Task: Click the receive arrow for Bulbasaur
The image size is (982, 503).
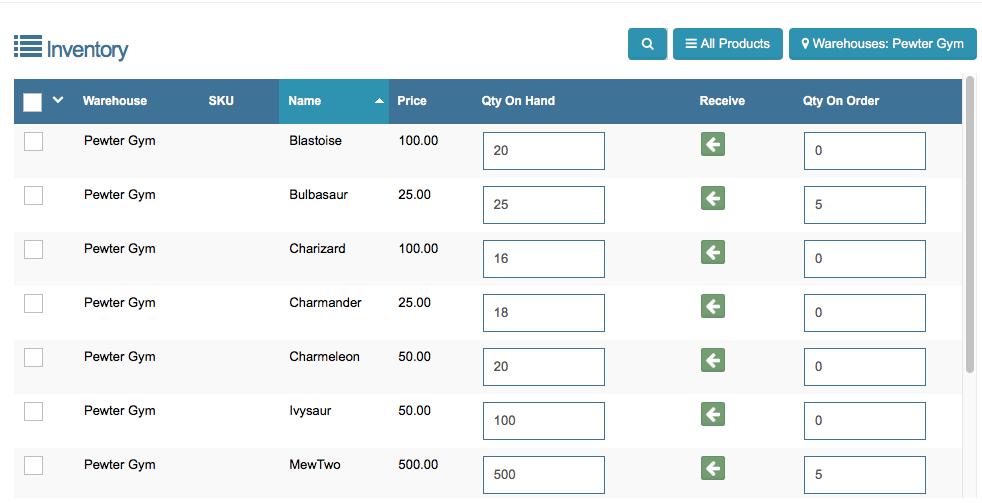Action: pyautogui.click(x=713, y=199)
